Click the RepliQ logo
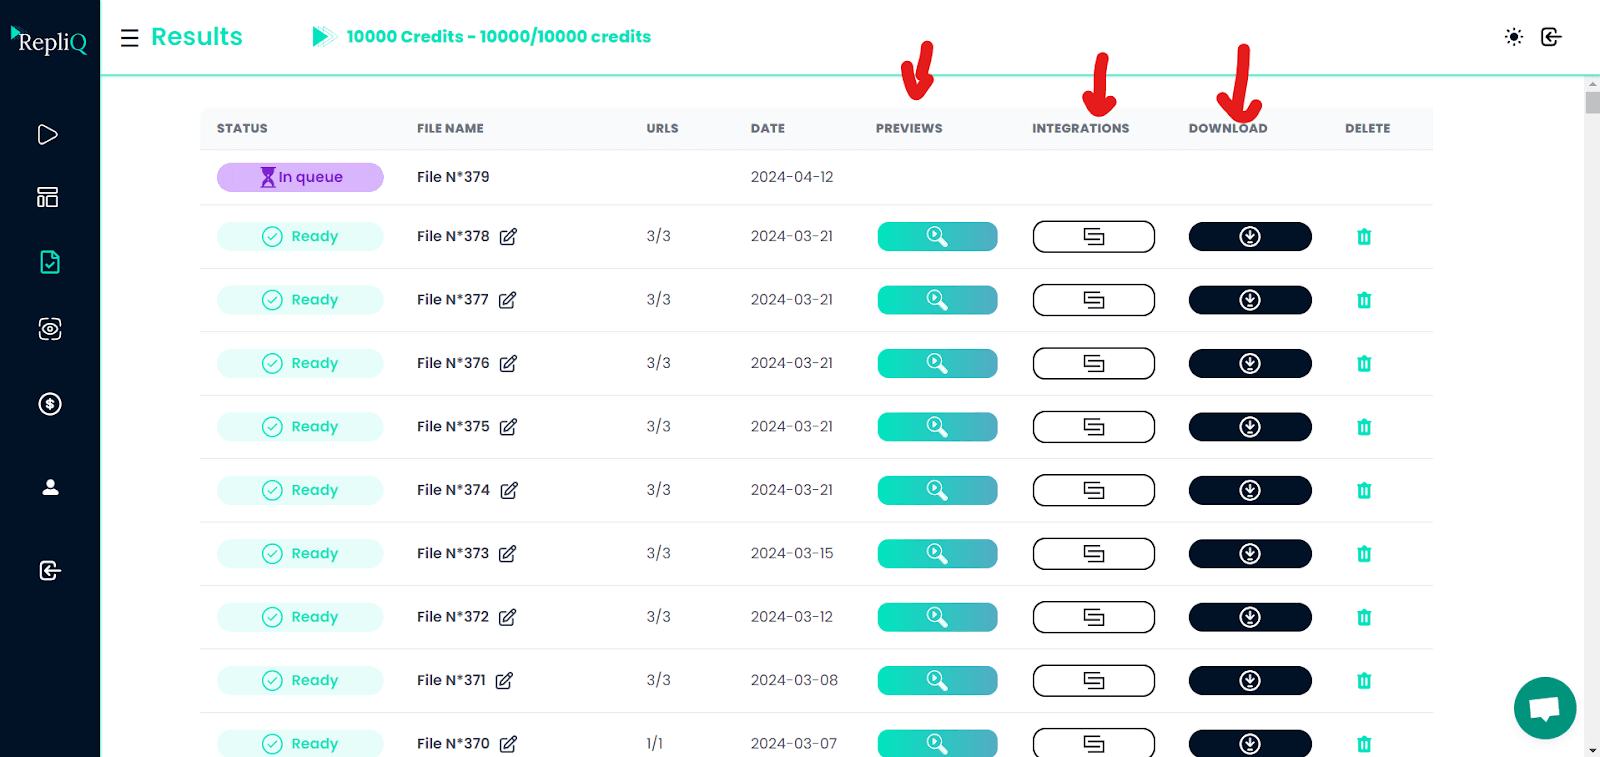 point(50,40)
